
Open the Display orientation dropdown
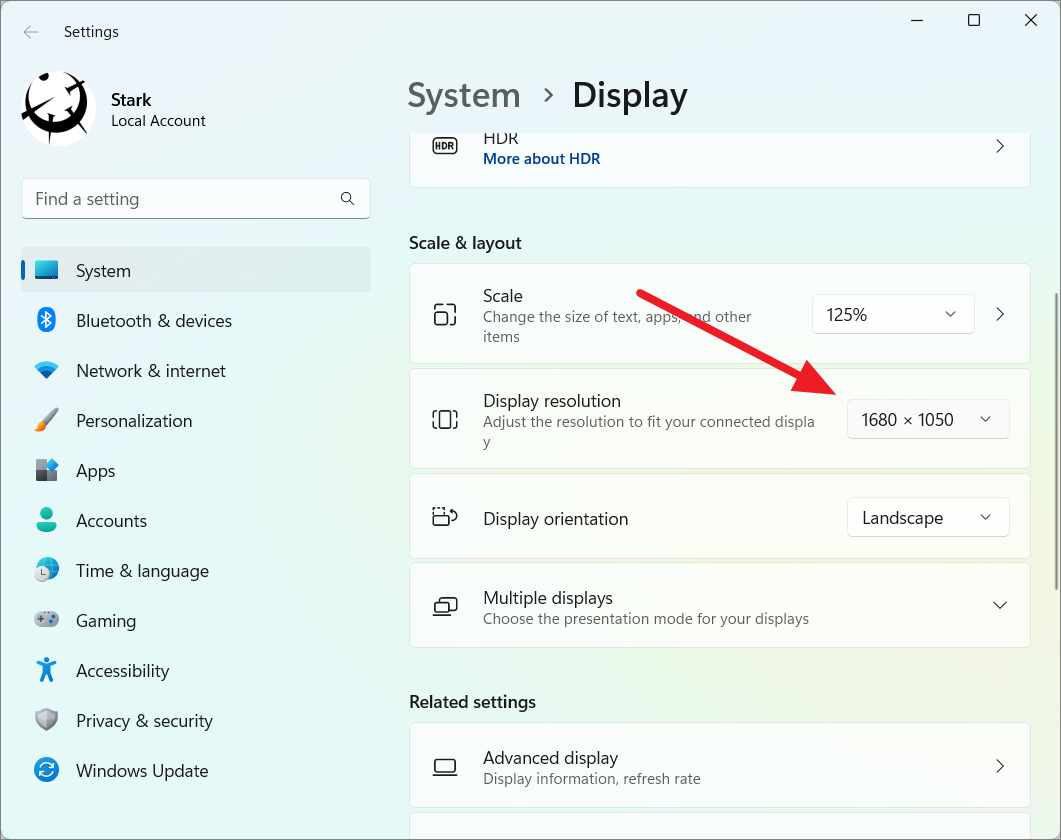[x=927, y=517]
